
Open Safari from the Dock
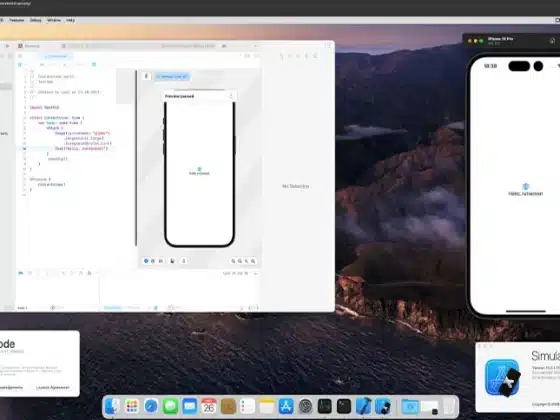(x=151, y=406)
